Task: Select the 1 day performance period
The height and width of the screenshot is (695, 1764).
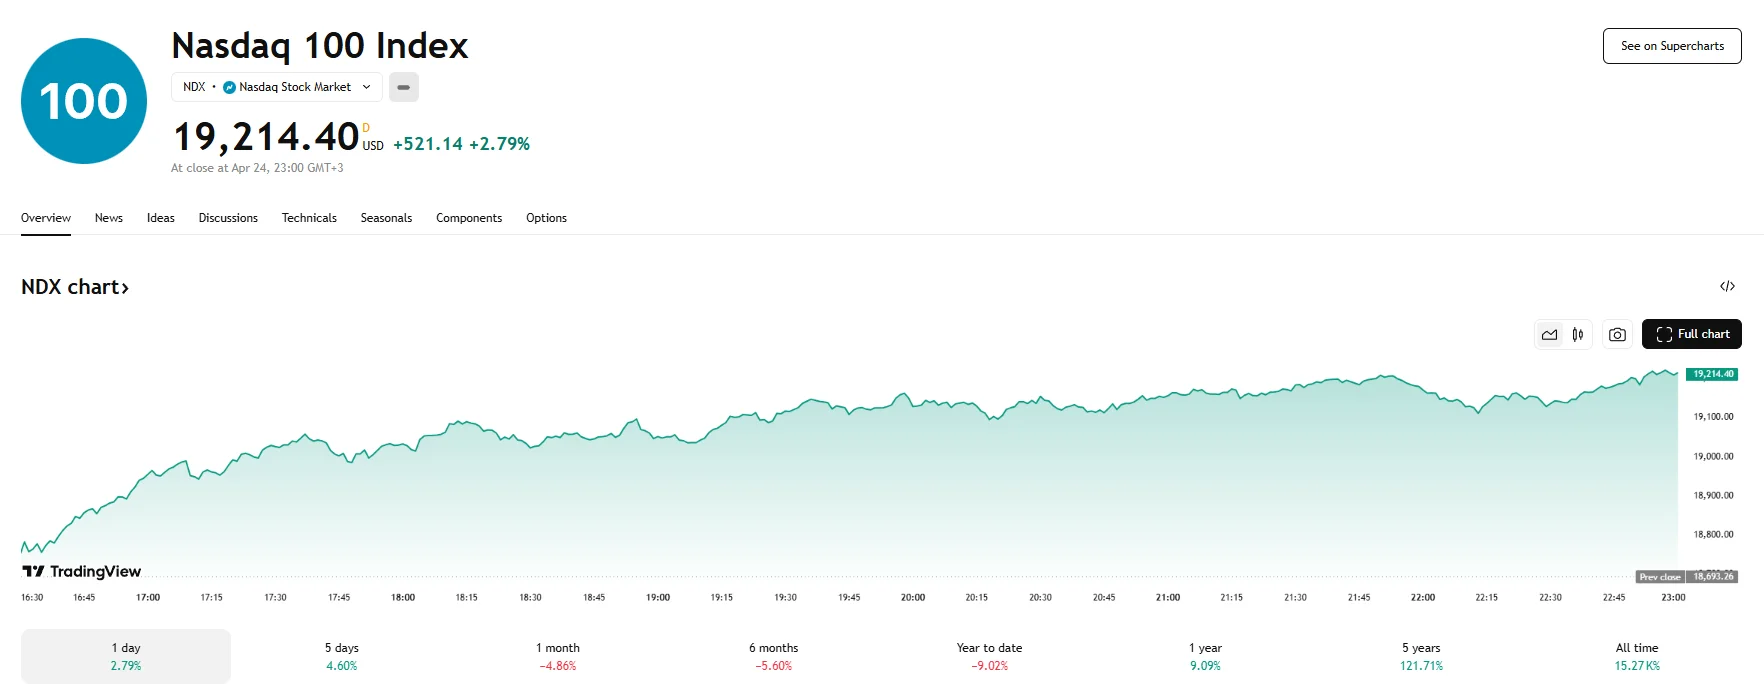Action: (125, 655)
